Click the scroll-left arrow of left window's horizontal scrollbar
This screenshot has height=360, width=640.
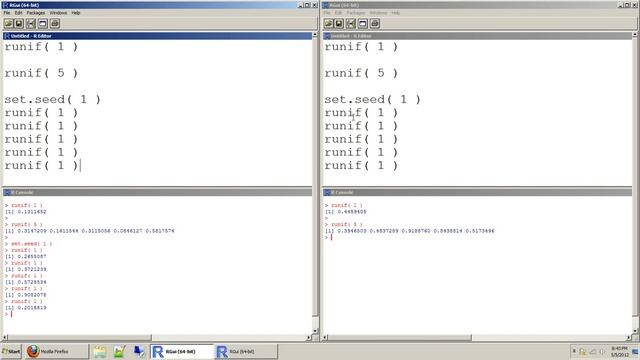click(5, 338)
